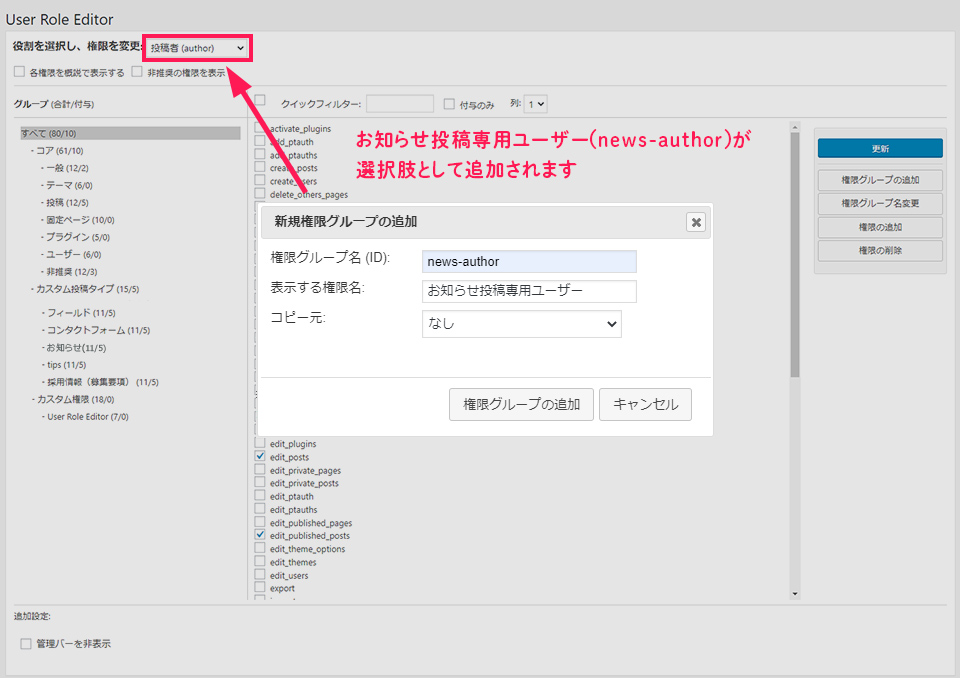Click 権限グループ名変更 in the right sidebar
Image resolution: width=960 pixels, height=678 pixels.
click(x=880, y=204)
